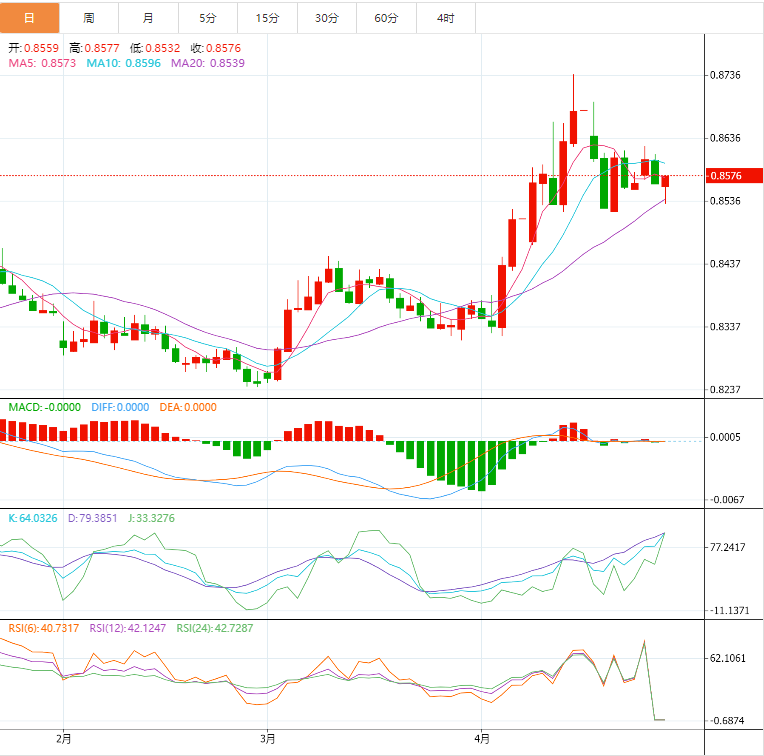764x756 pixels.
Task: Select the 15分 timeframe tab
Action: pos(267,18)
